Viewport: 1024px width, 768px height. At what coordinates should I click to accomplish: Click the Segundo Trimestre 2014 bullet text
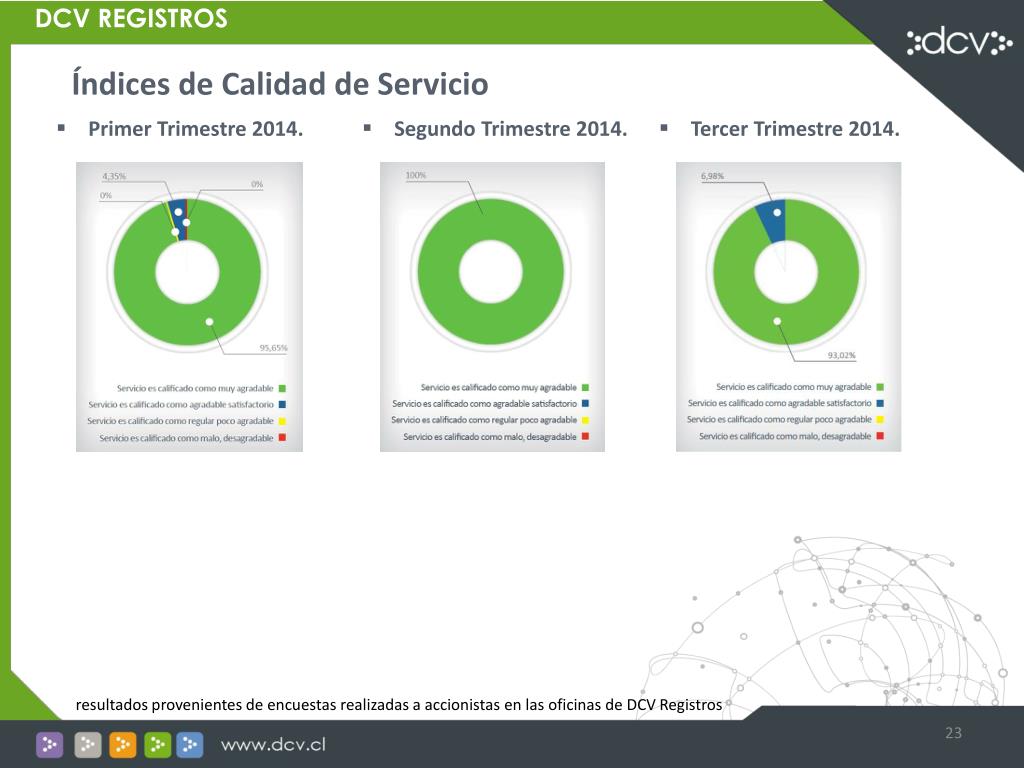(x=510, y=129)
